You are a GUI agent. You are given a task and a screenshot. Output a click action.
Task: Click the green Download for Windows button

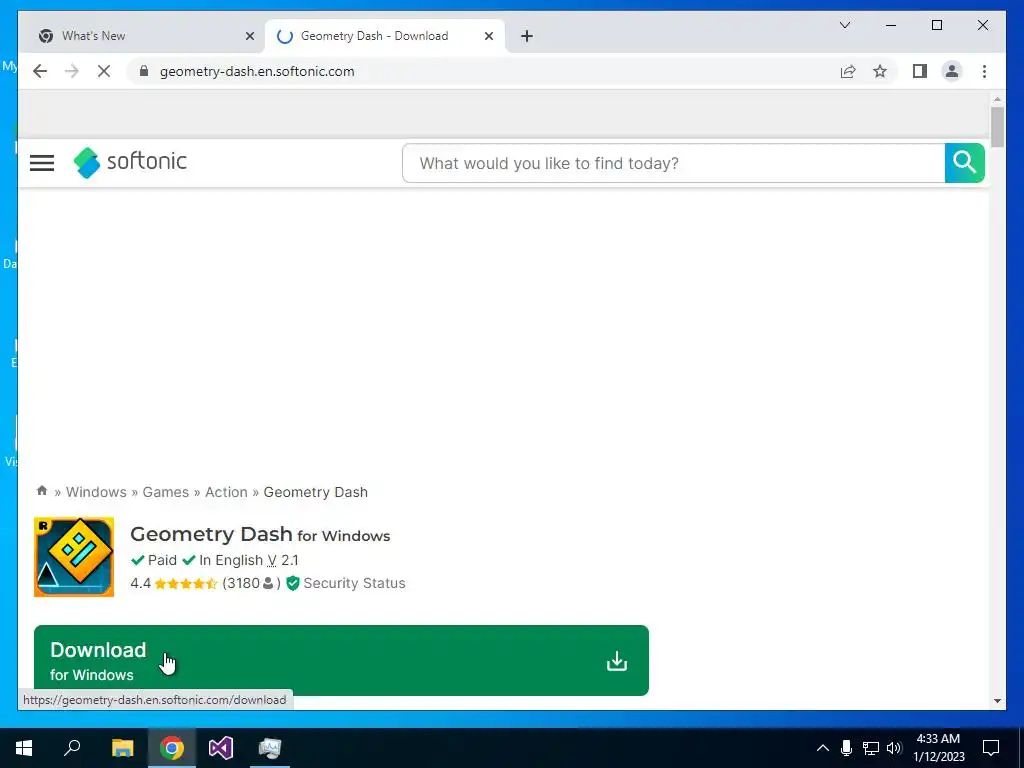point(341,660)
